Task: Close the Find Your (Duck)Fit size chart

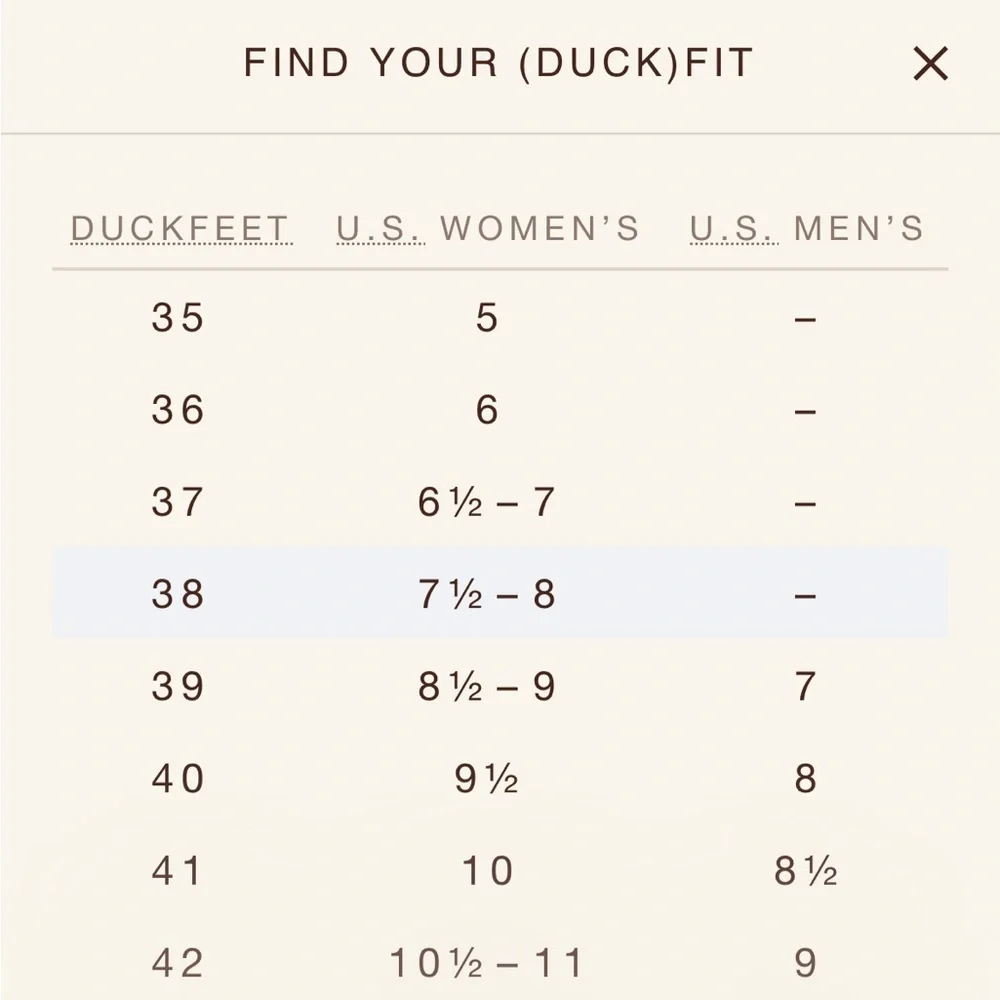Action: tap(930, 65)
